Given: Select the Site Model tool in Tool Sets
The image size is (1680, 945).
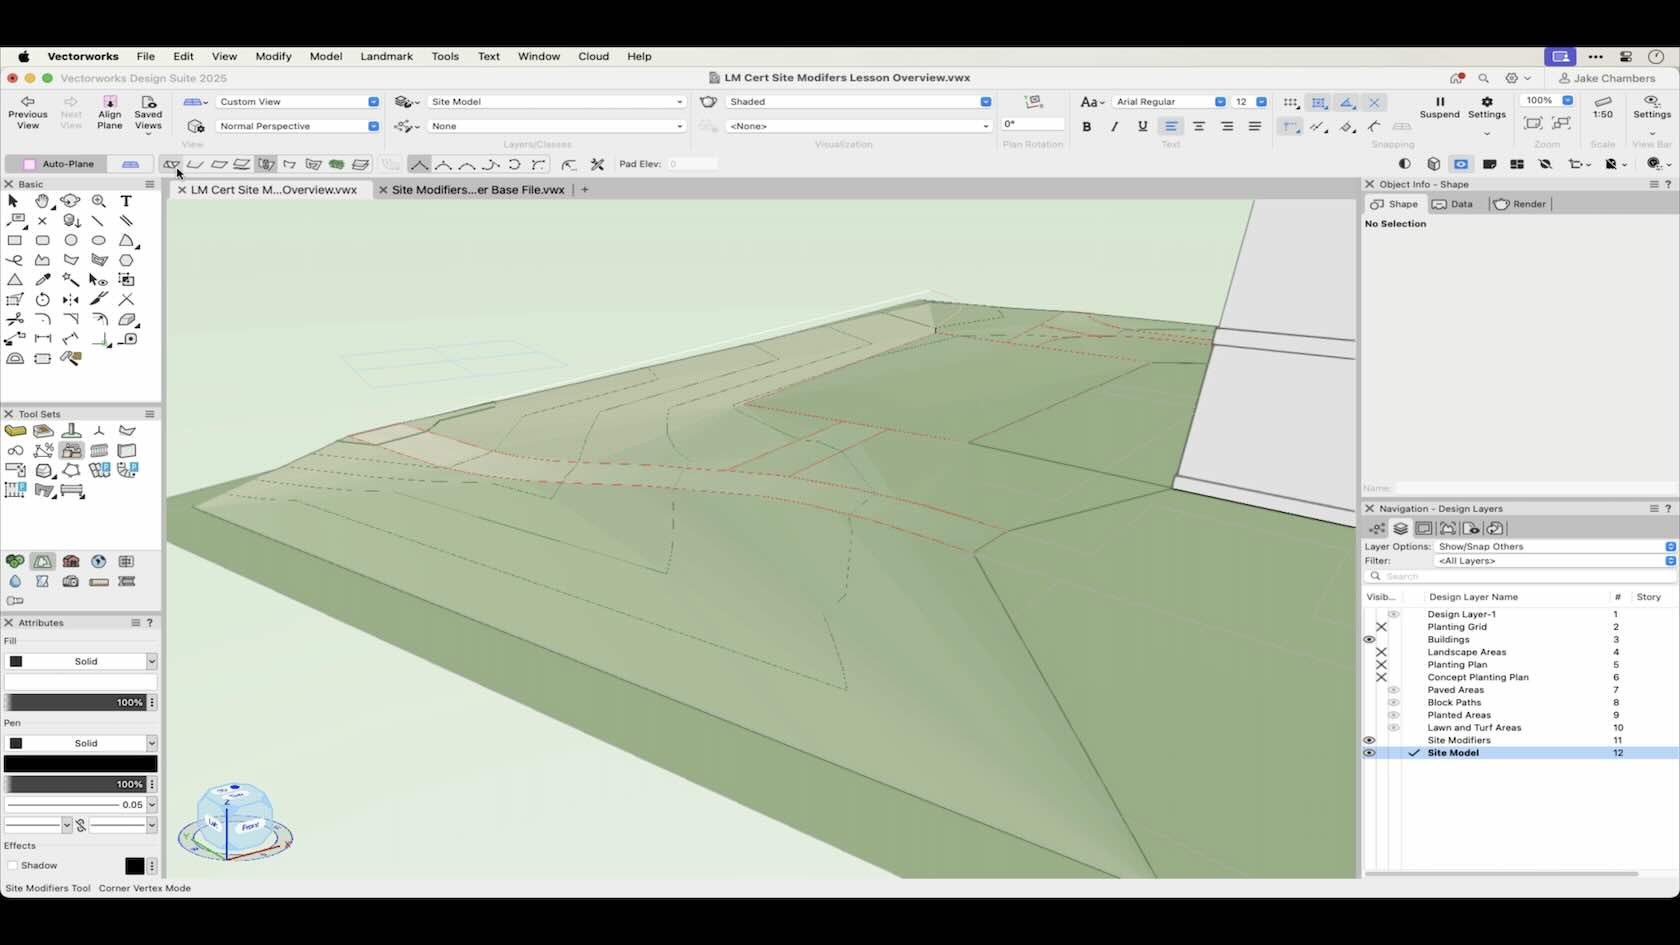Looking at the screenshot, I should click(x=43, y=430).
